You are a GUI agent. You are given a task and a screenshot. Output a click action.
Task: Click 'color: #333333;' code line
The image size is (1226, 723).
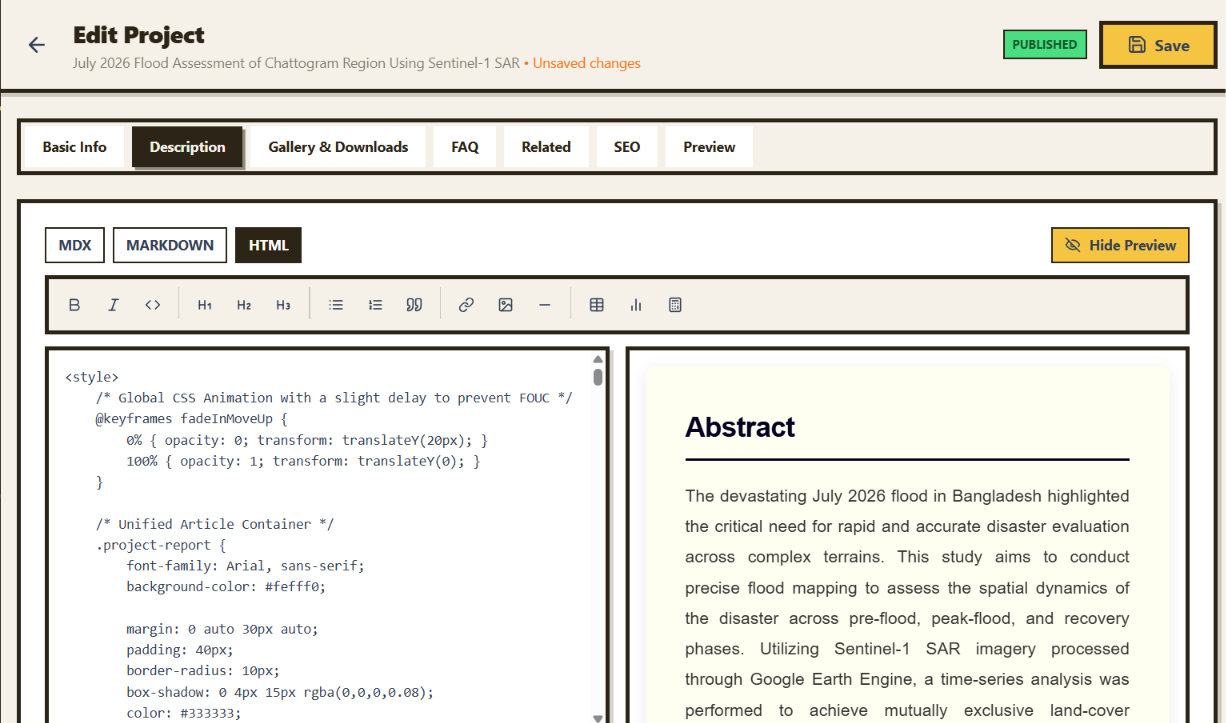pos(184,713)
